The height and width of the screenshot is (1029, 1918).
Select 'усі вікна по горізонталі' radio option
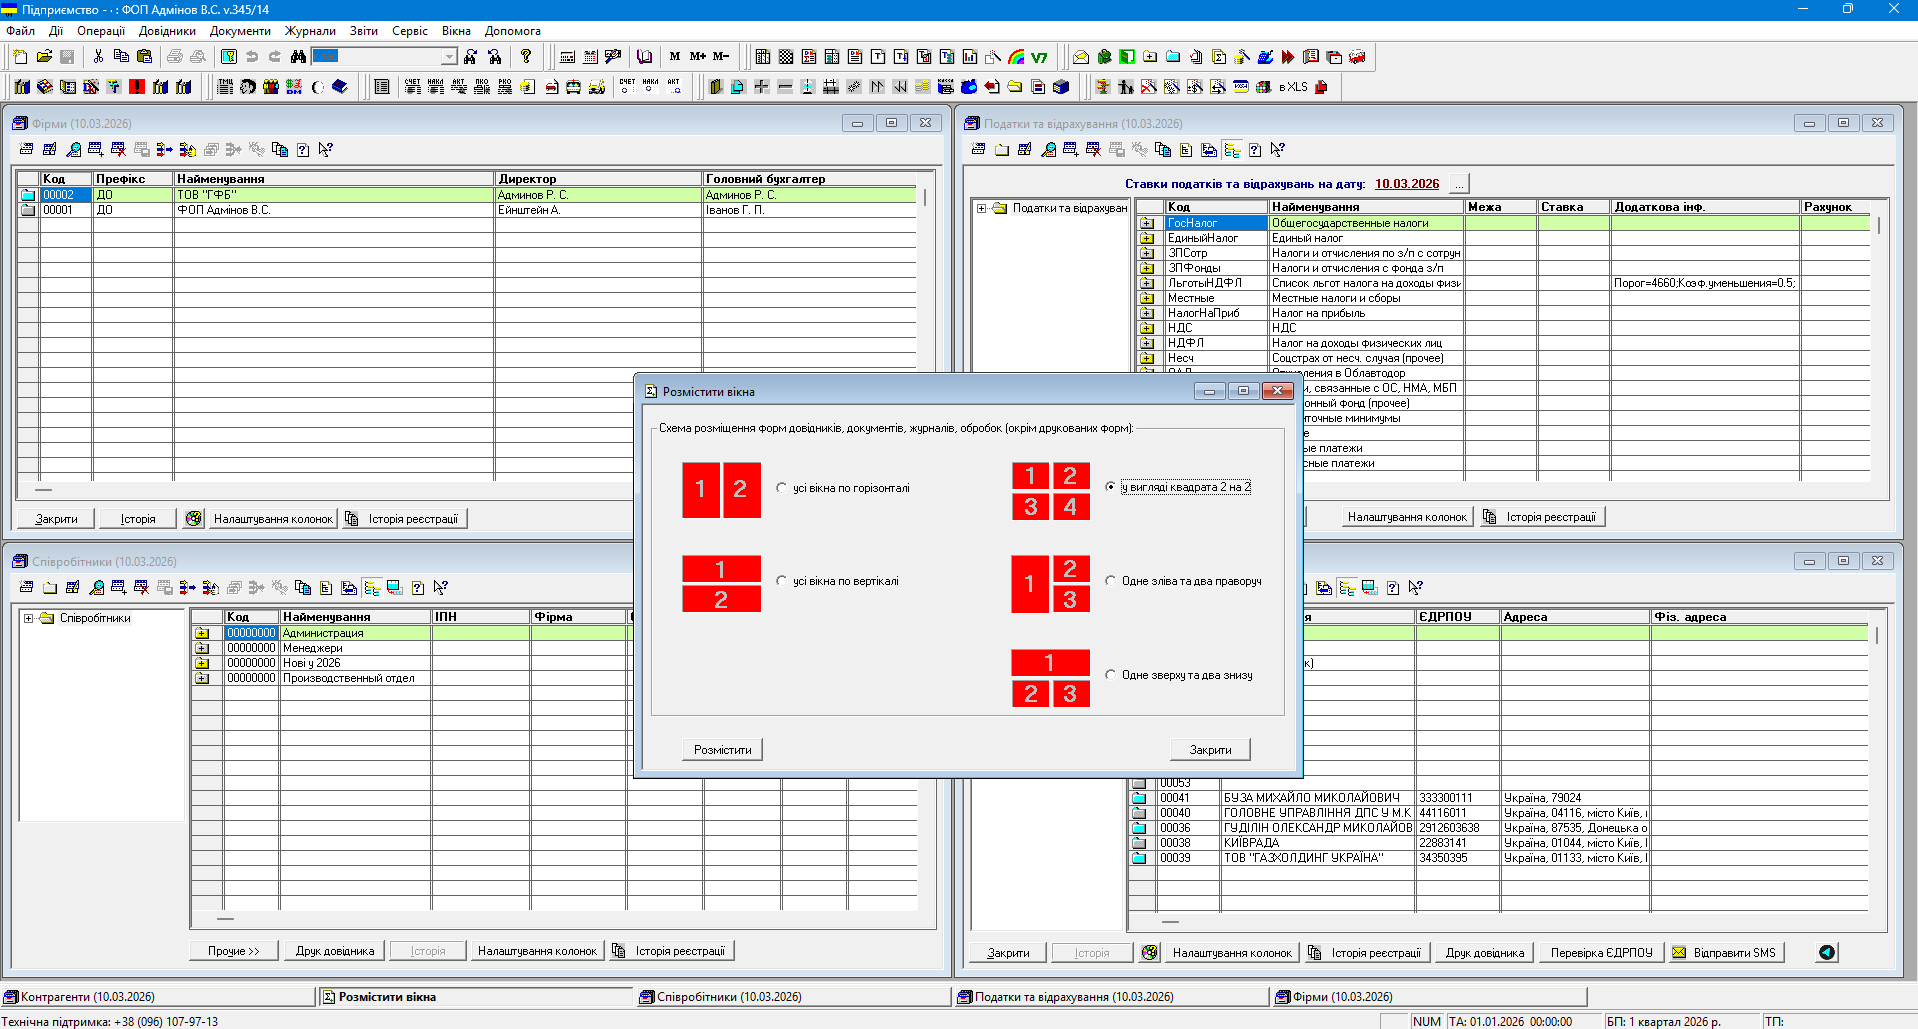point(782,488)
